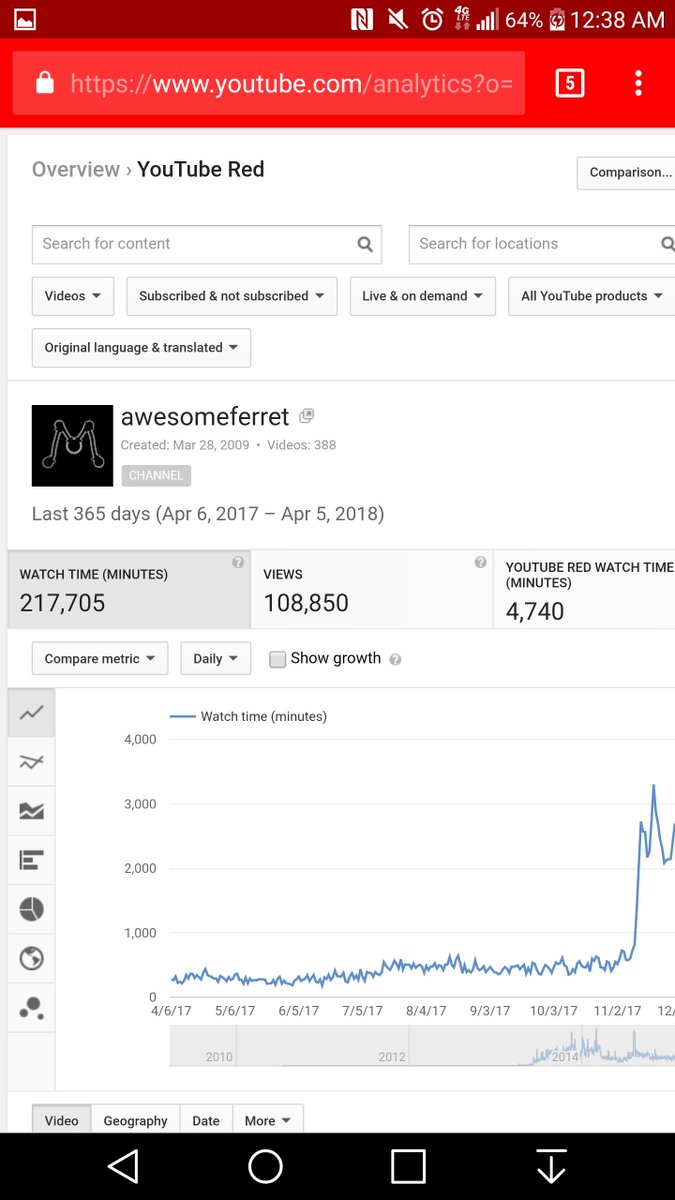Select the globe map chart icon
The height and width of the screenshot is (1200, 675).
pos(31,958)
